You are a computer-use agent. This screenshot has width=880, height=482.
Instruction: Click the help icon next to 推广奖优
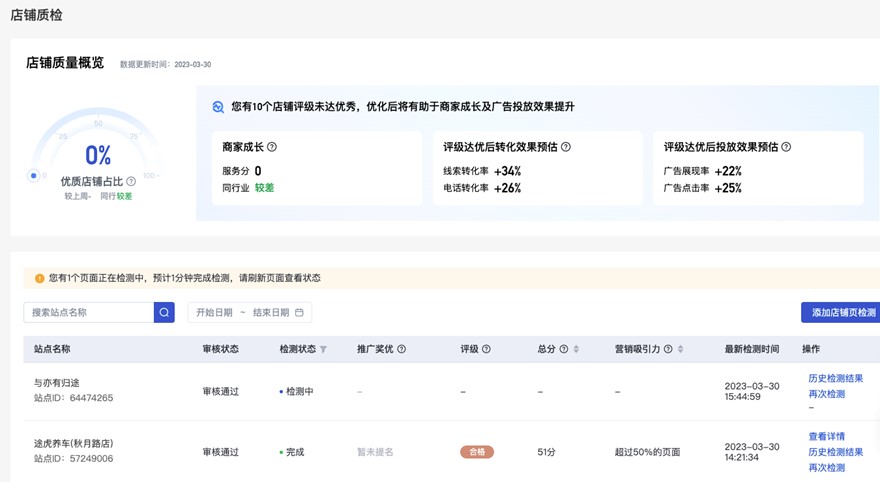coord(402,349)
